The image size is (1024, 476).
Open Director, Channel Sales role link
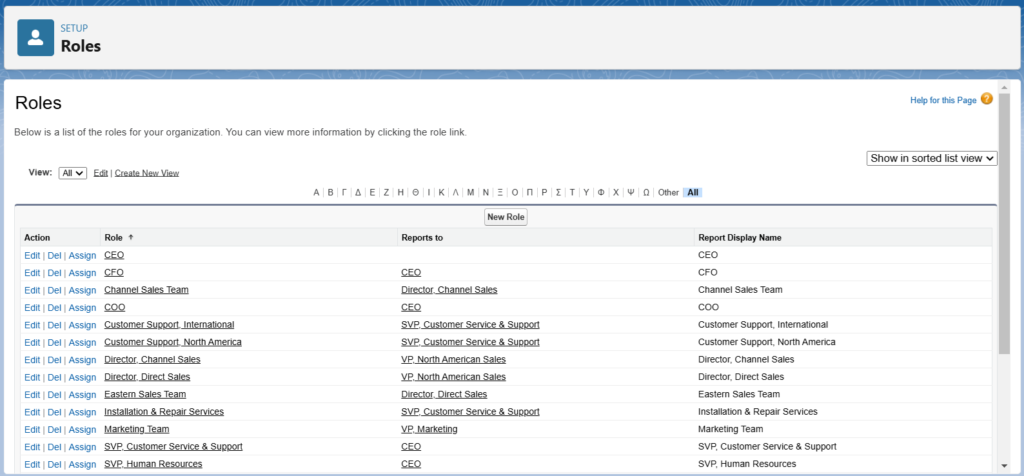click(x=152, y=360)
